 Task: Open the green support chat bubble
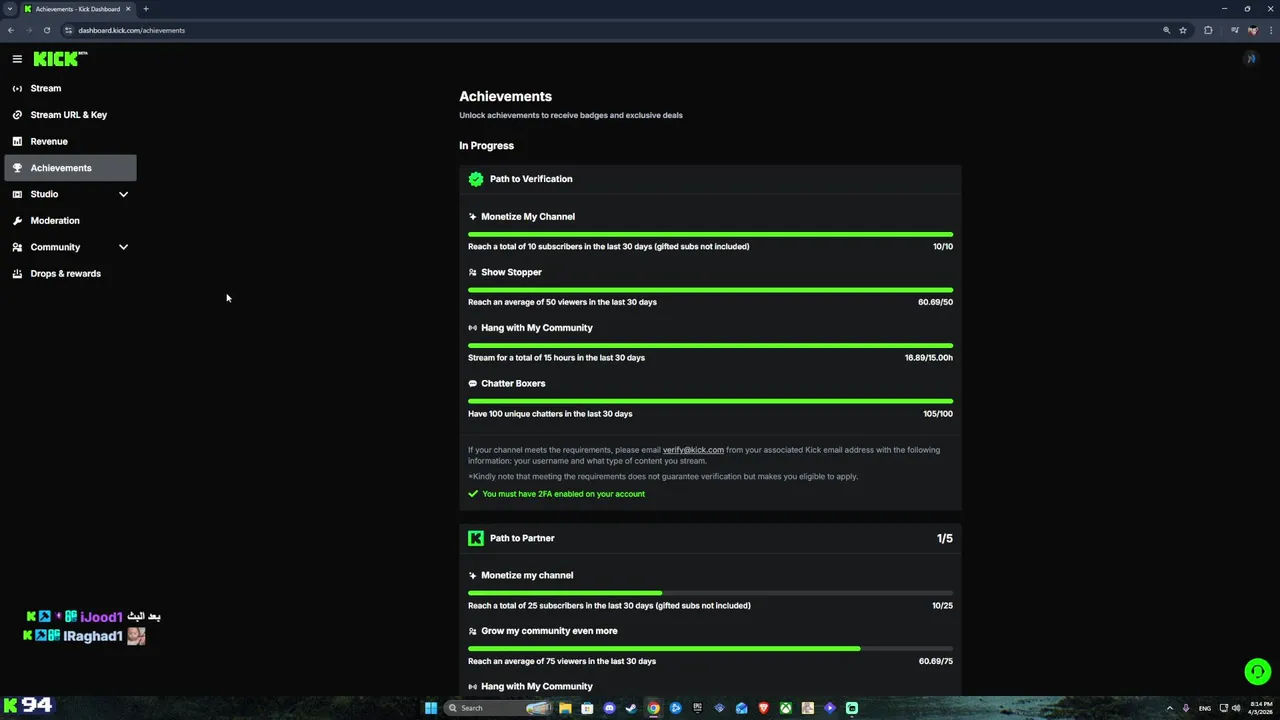pos(1257,672)
